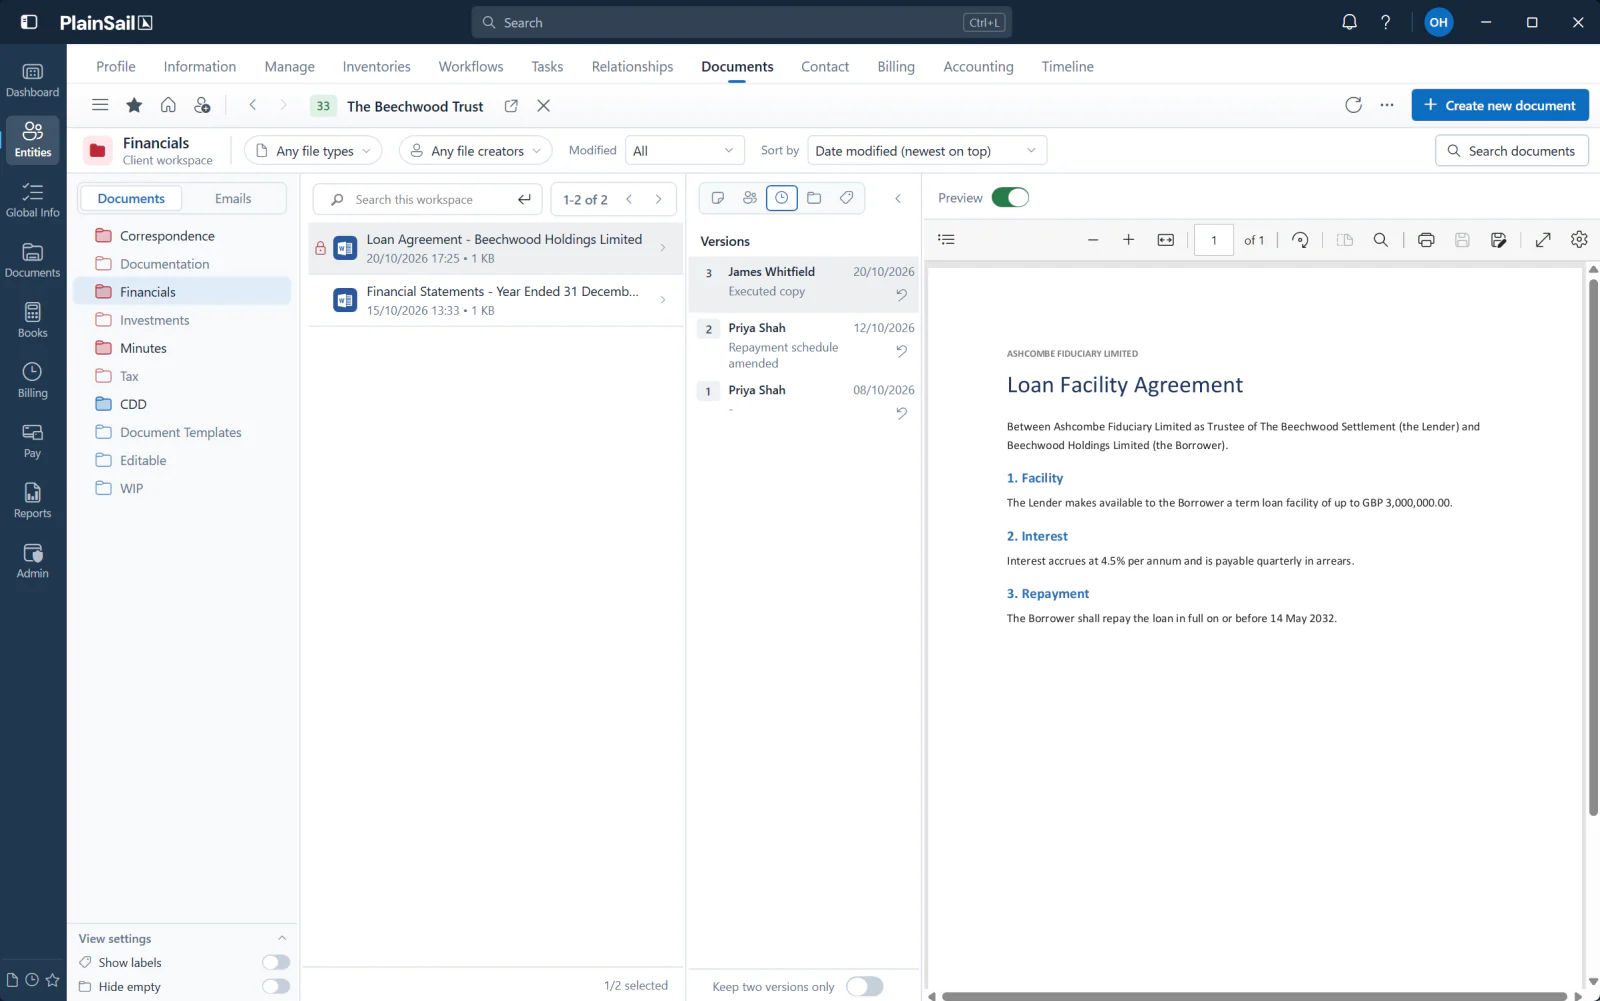
Task: Open the Document Templates folder
Action: [183, 432]
